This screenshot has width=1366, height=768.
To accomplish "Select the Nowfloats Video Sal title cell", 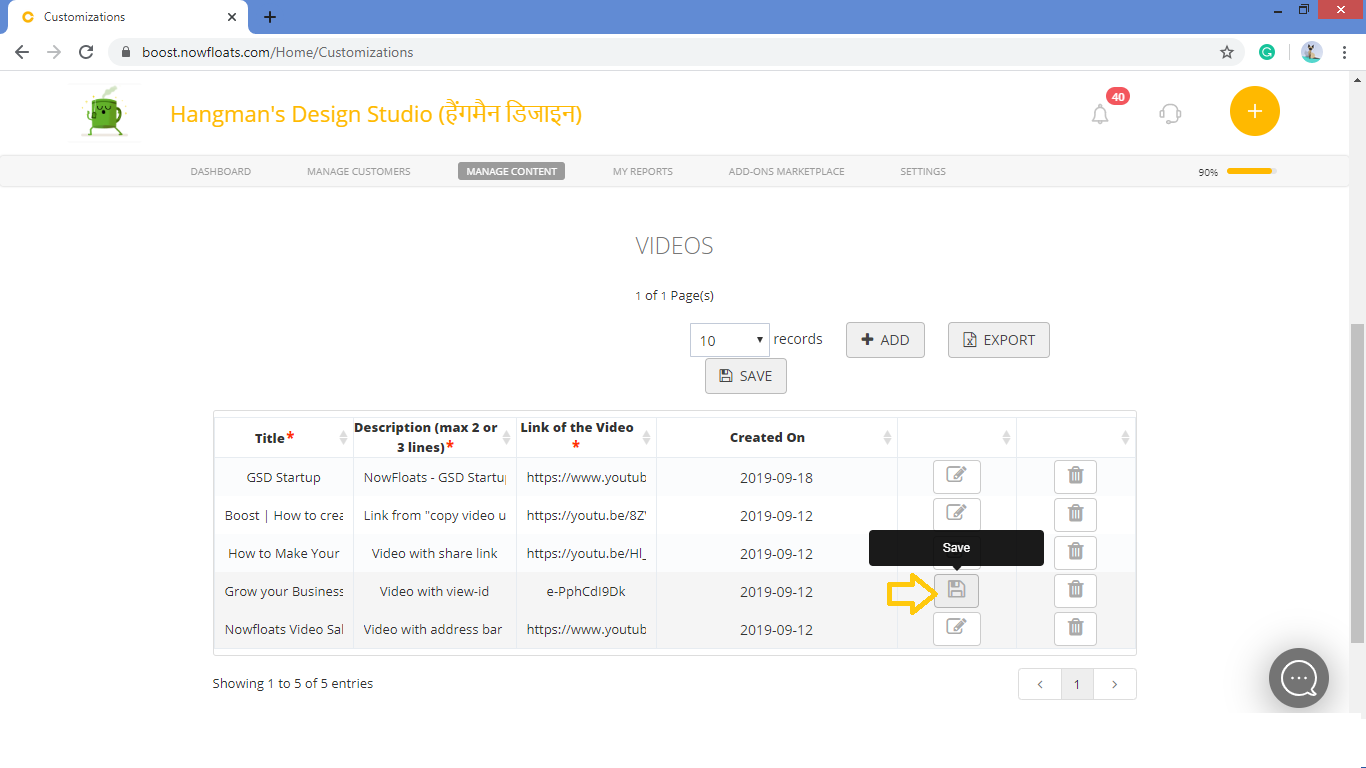I will (284, 629).
